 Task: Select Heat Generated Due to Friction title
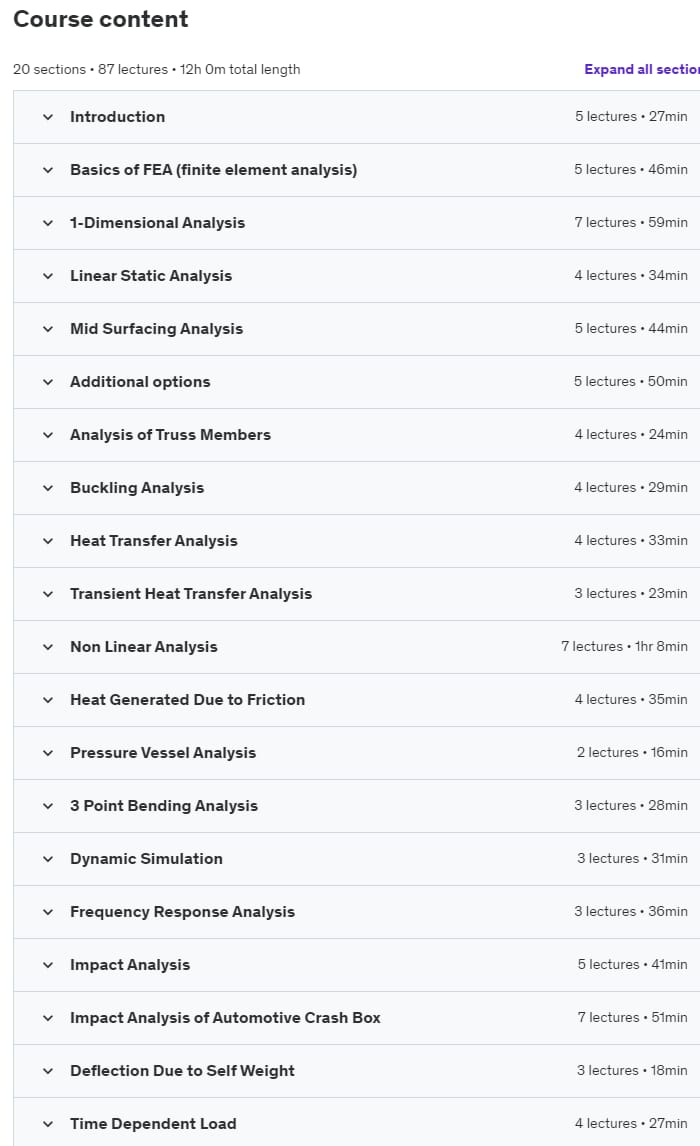tap(187, 699)
